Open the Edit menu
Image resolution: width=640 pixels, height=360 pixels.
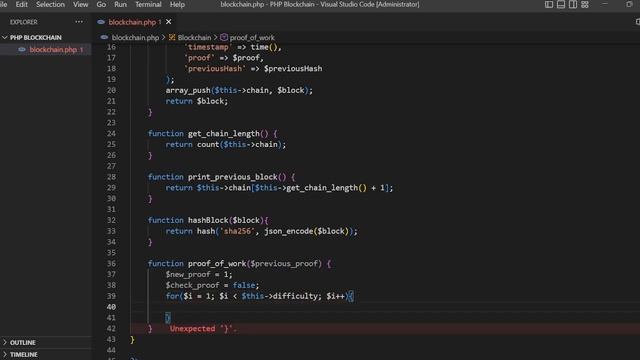click(x=21, y=4)
